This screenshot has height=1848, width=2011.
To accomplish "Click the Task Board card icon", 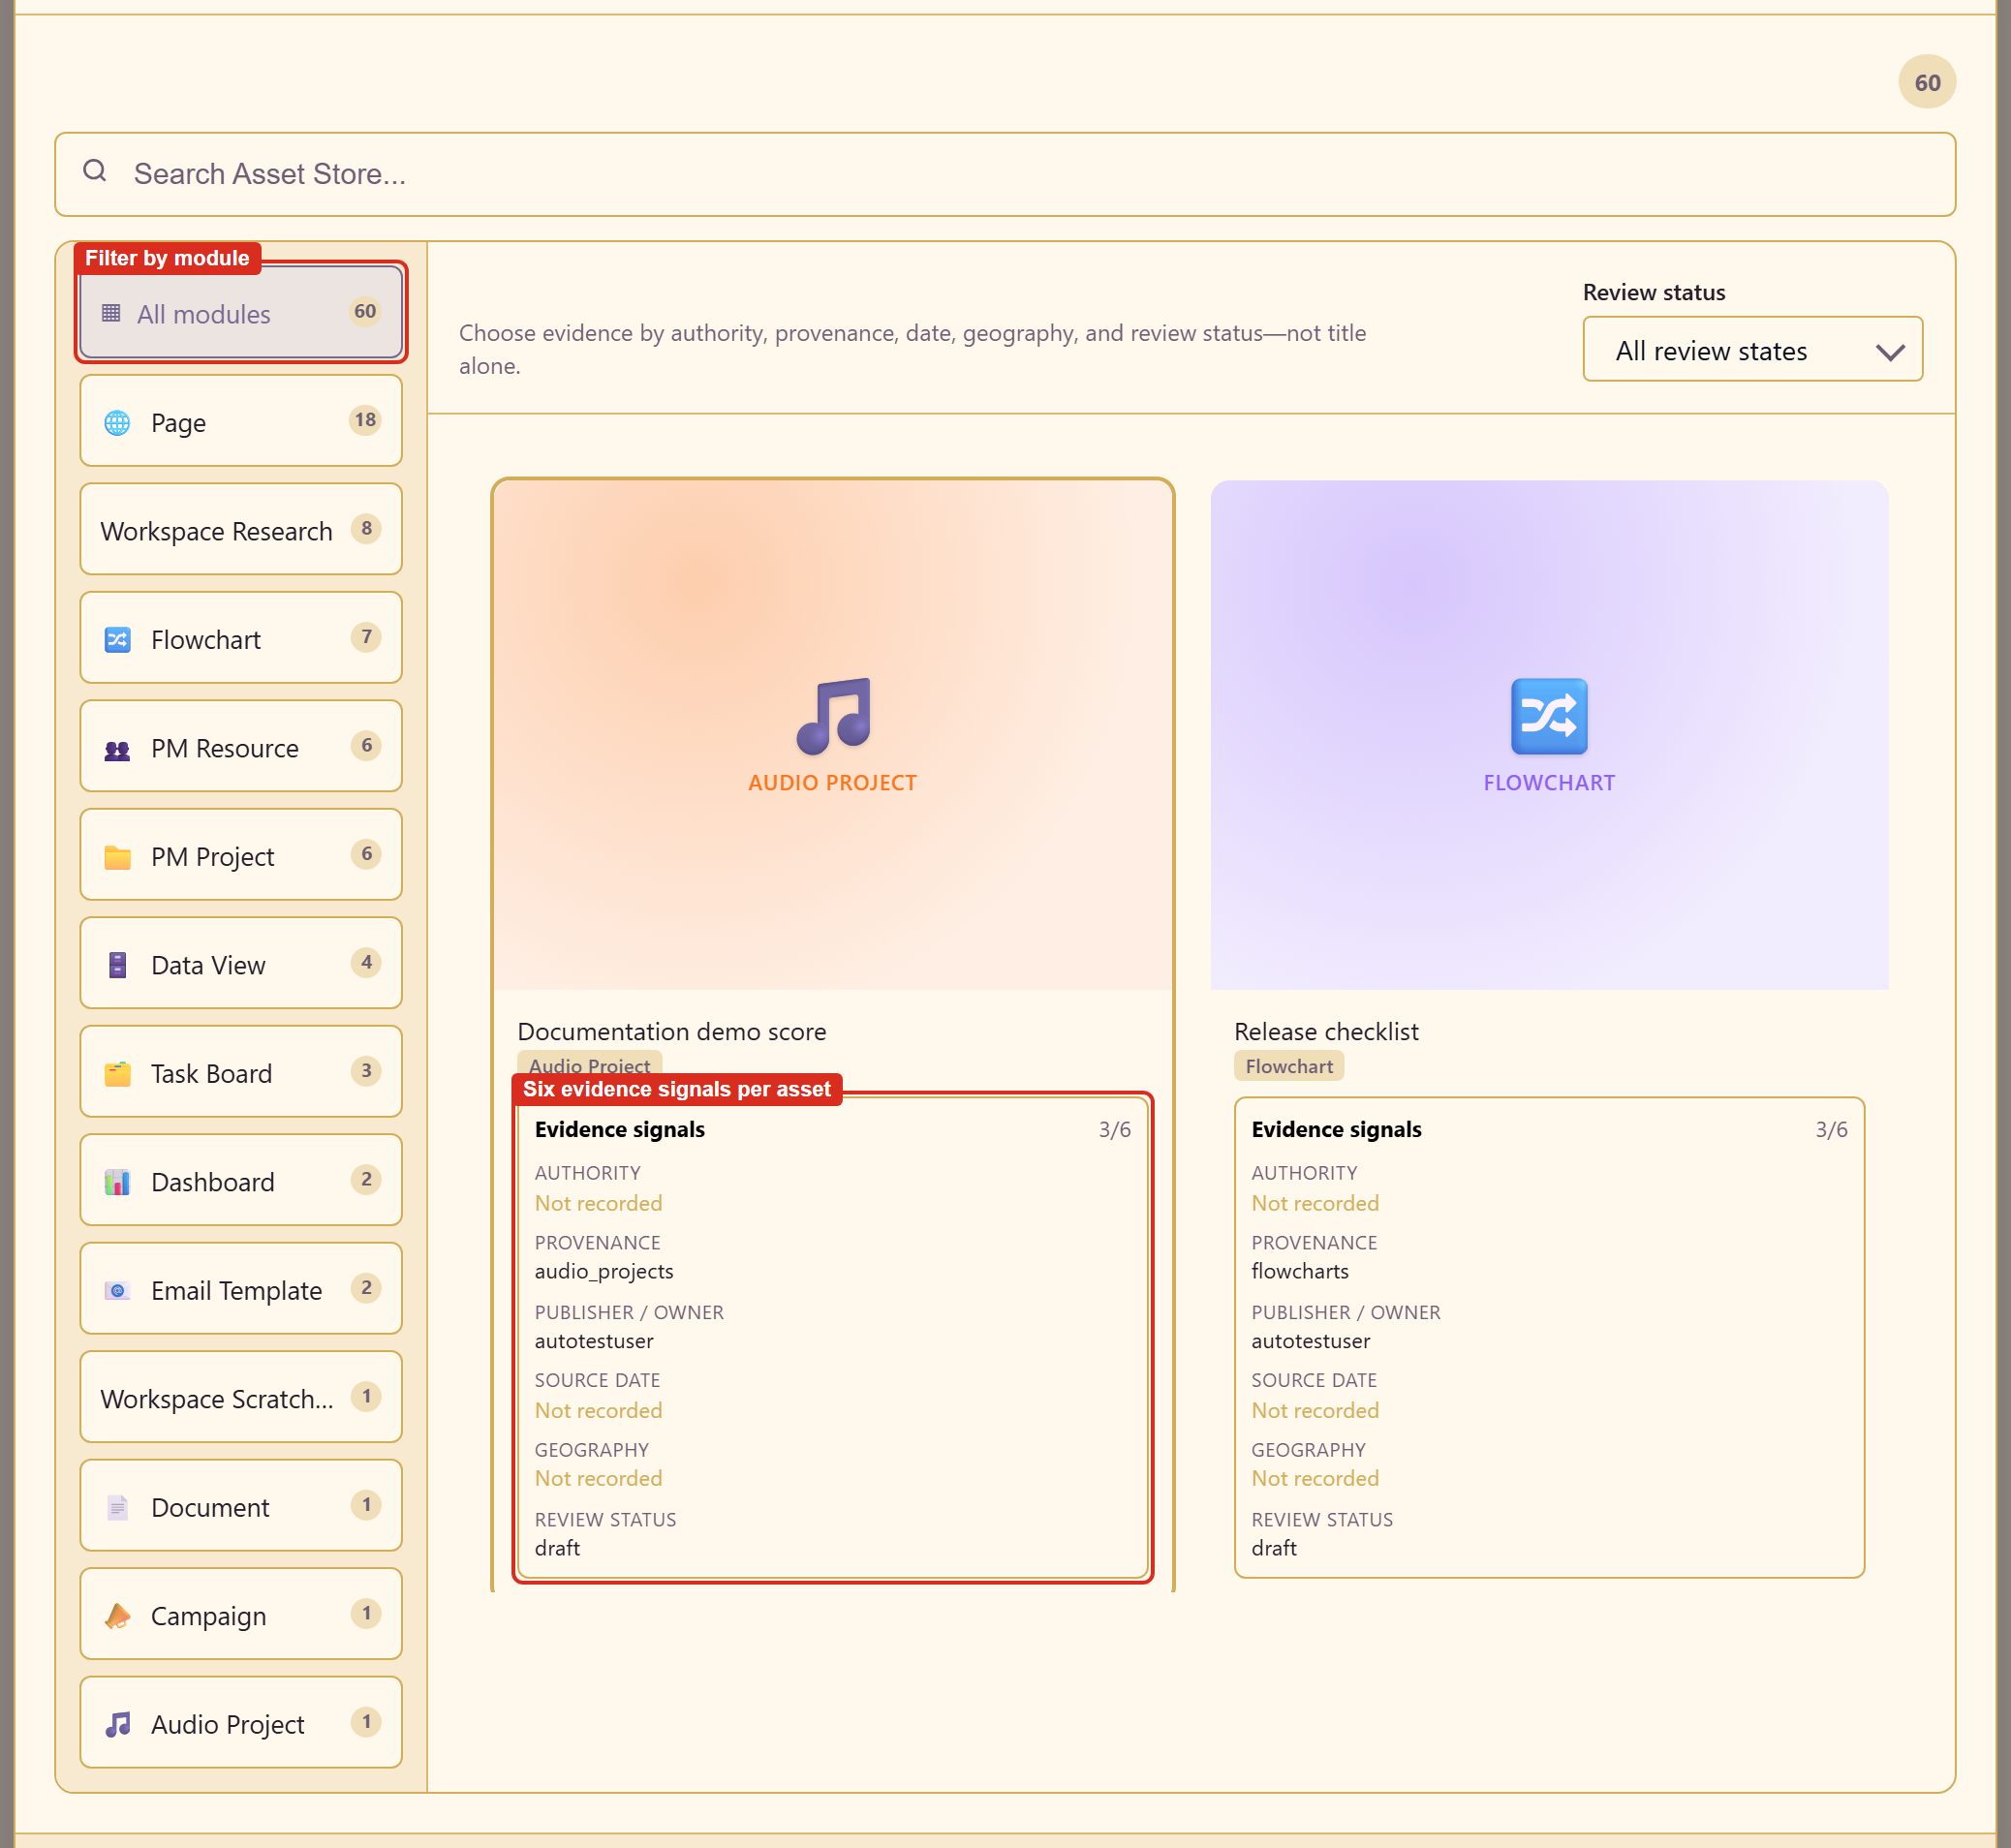I will [117, 1074].
